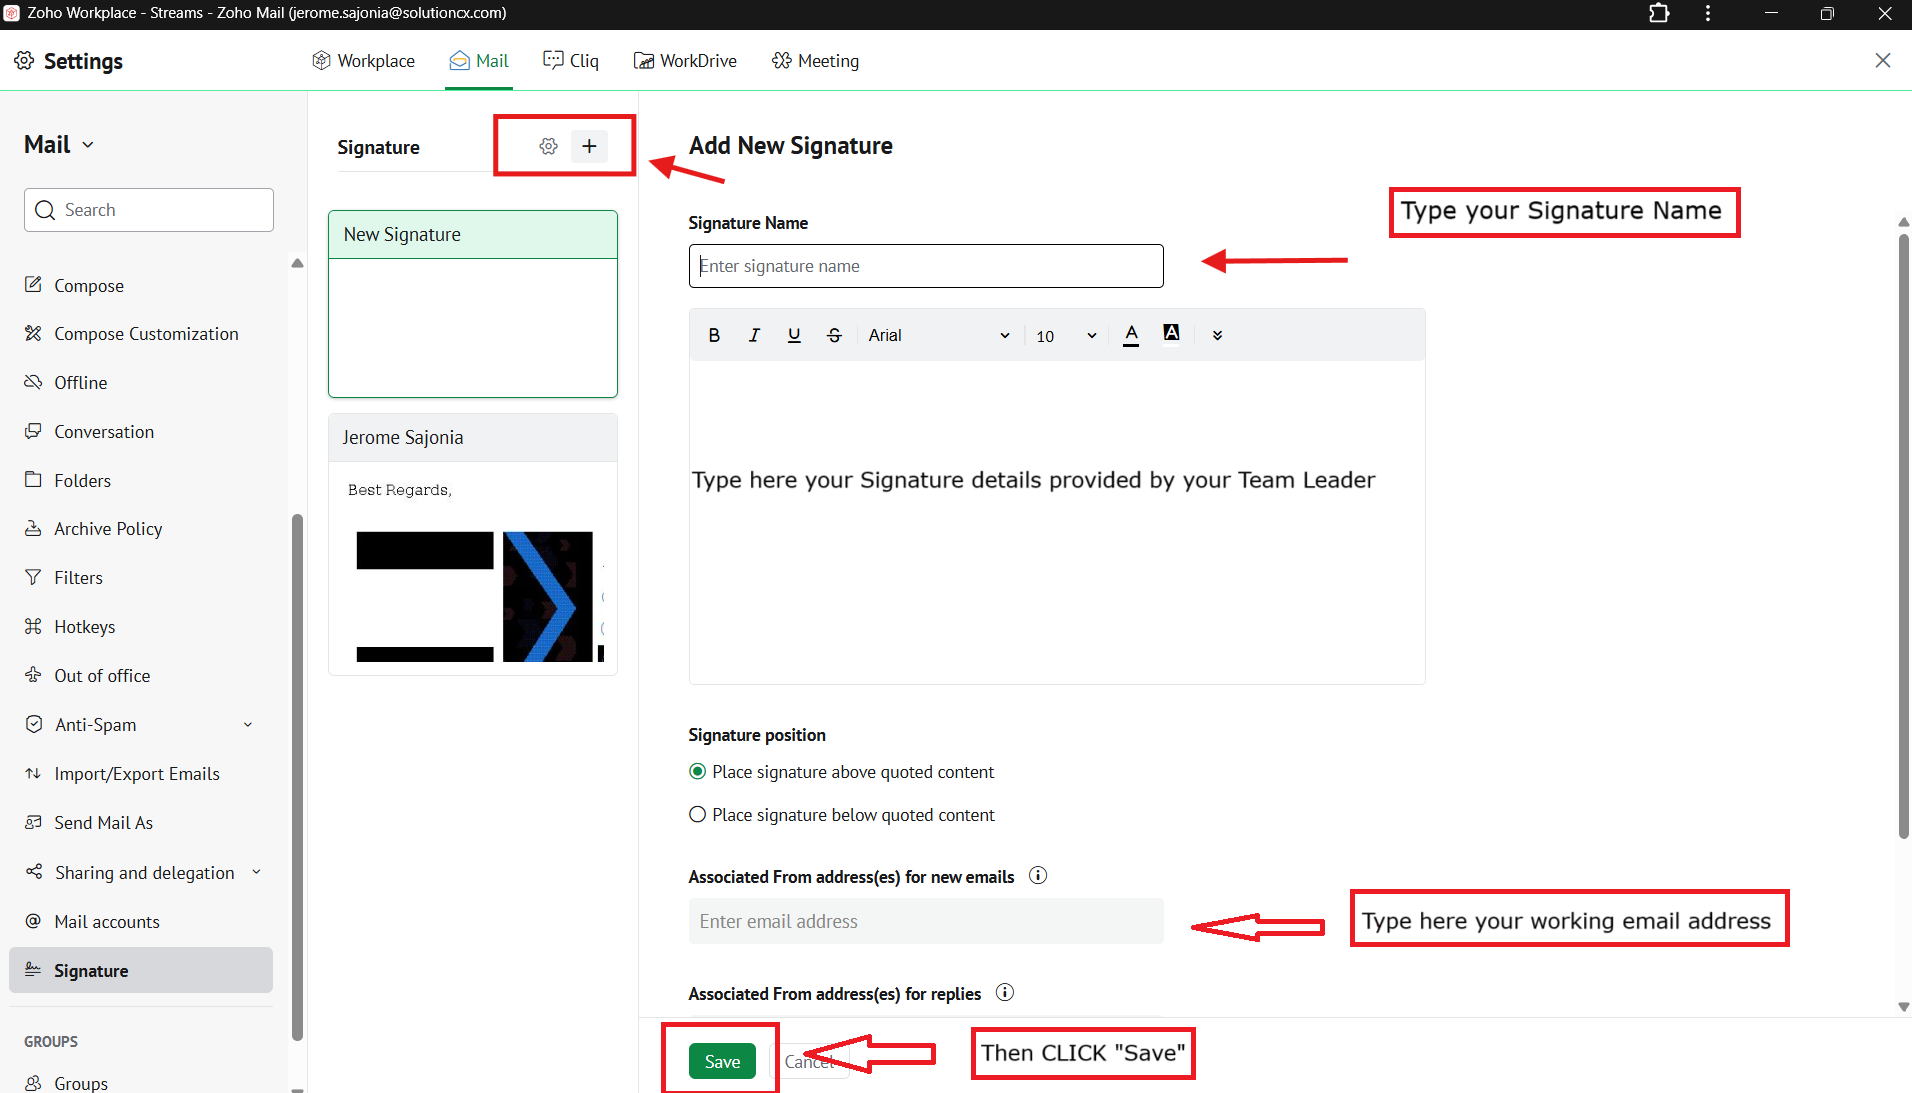Select Place signature below quoted content
This screenshot has width=1912, height=1093.
[x=698, y=815]
